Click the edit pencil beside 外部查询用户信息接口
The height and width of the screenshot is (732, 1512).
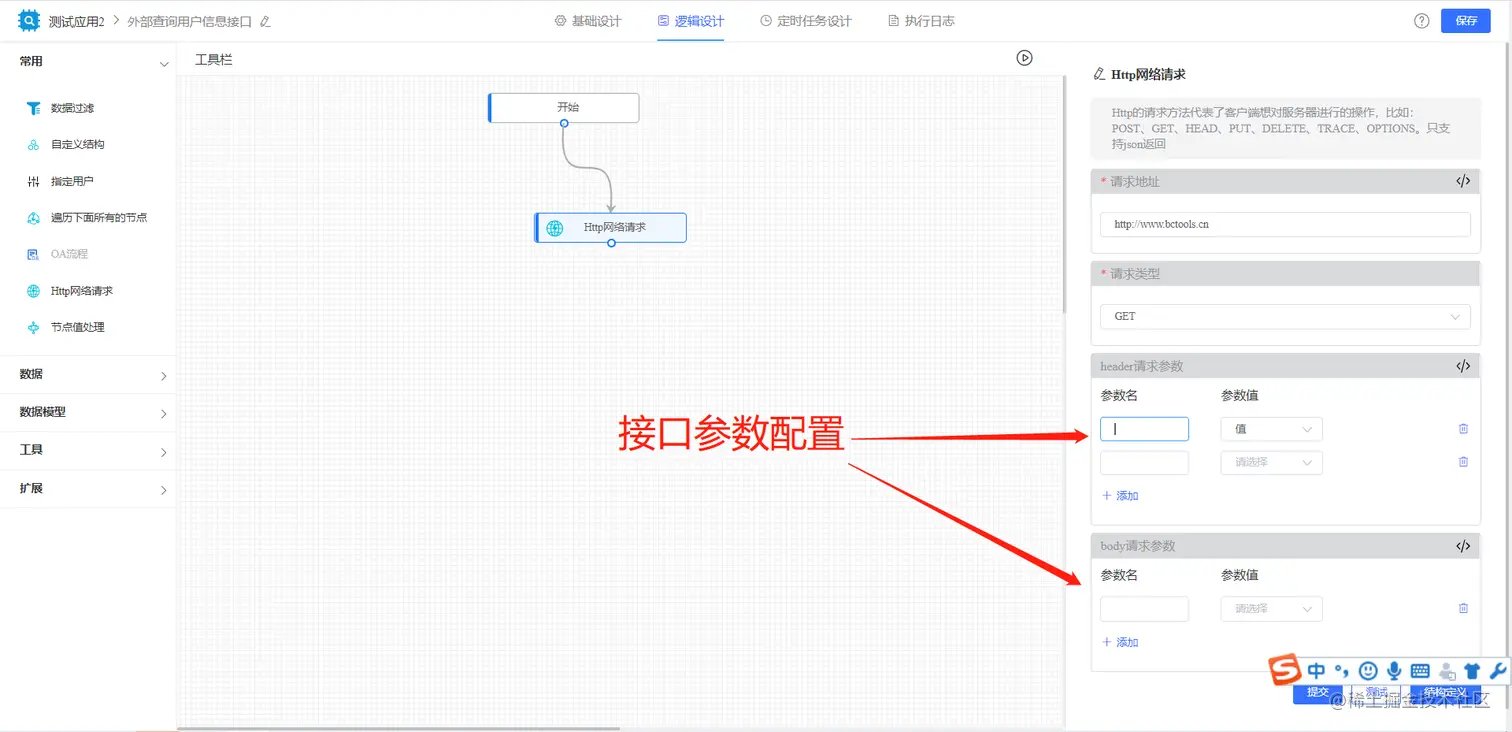[x=265, y=21]
